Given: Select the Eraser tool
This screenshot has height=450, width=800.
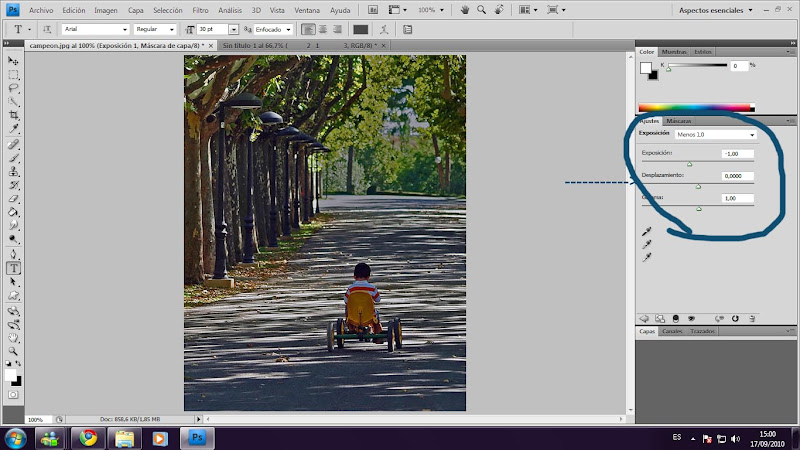Looking at the screenshot, I should tap(14, 198).
